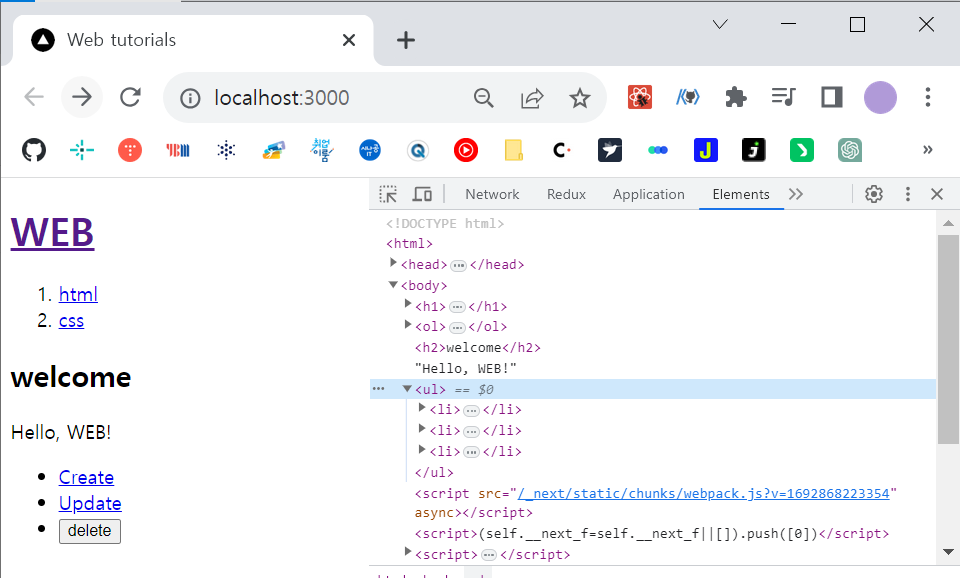The width and height of the screenshot is (960, 578).
Task: Open the red YBM bookmark
Action: coord(178,150)
